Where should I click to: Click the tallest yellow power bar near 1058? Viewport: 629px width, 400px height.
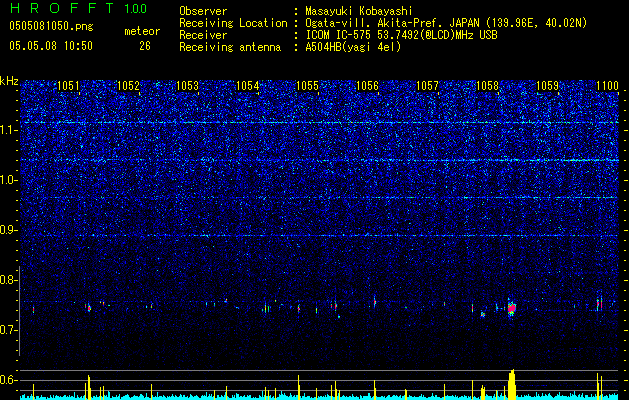tap(511, 385)
